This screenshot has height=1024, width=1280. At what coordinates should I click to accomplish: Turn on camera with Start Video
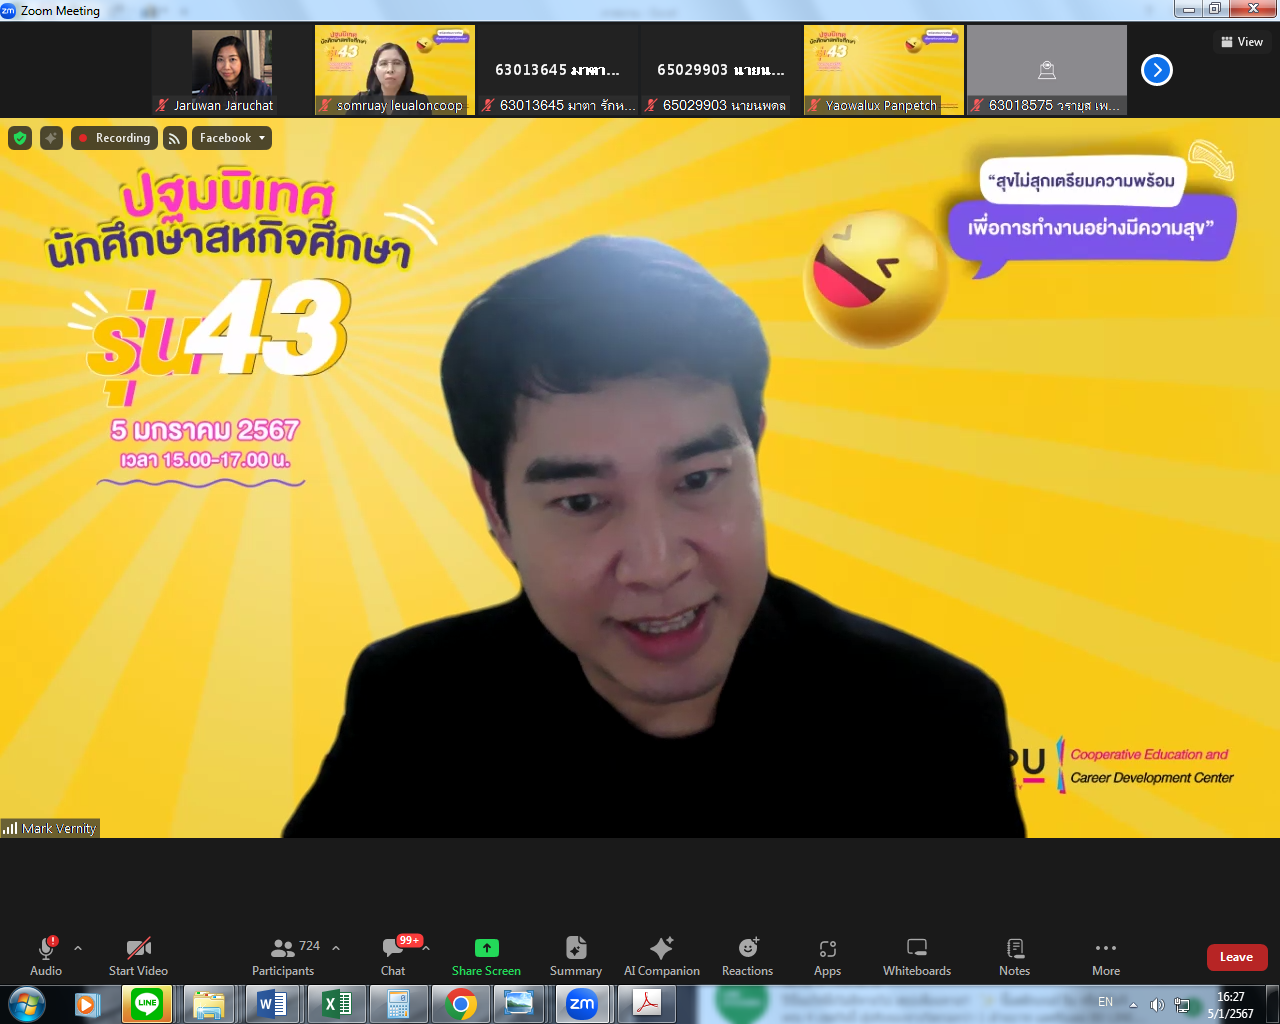click(138, 956)
